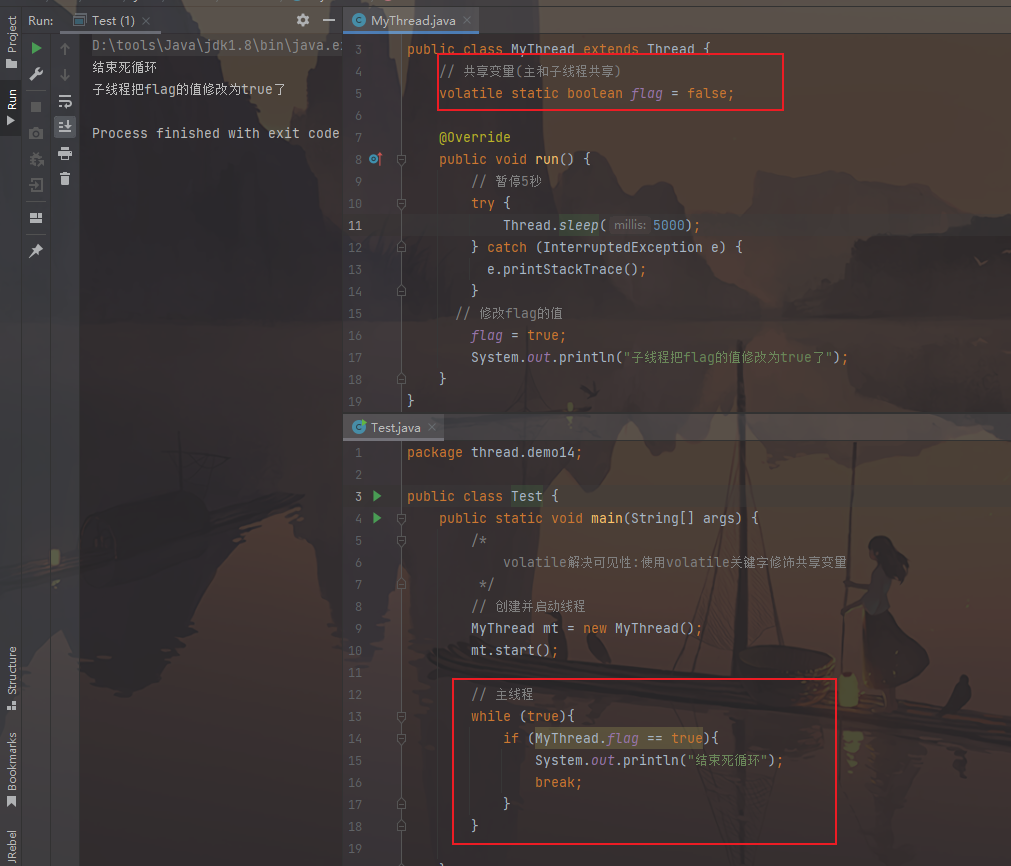1011x866 pixels.
Task: Select the Test.java editor tab
Action: click(x=395, y=427)
